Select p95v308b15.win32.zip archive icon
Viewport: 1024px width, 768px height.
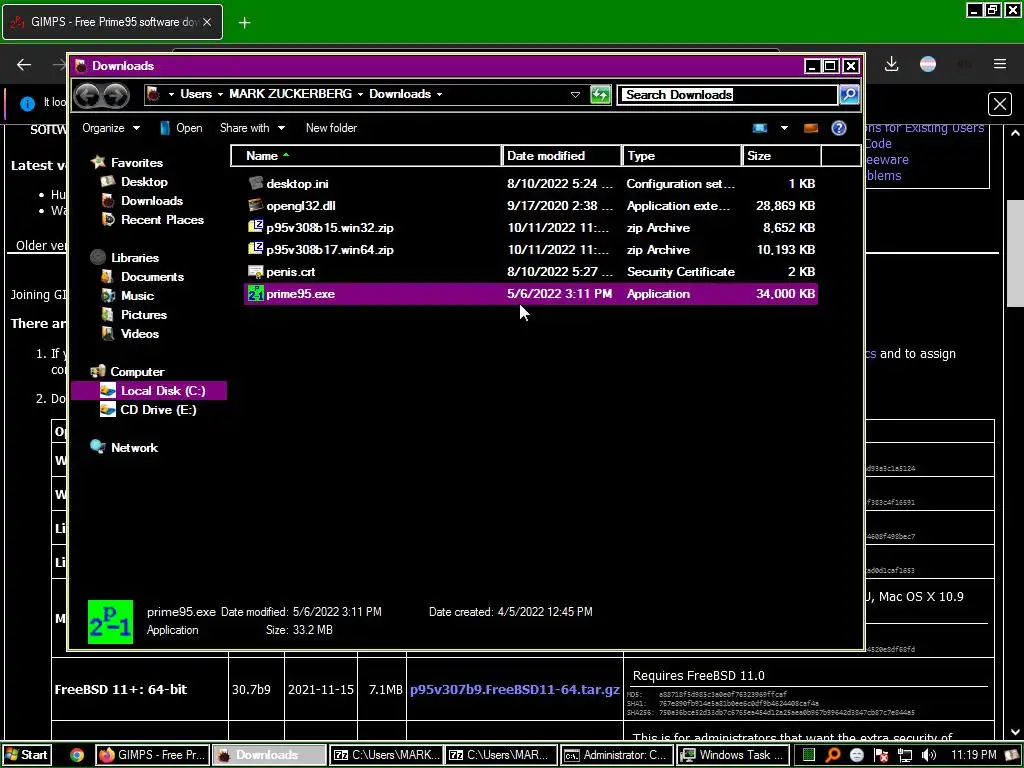point(255,227)
